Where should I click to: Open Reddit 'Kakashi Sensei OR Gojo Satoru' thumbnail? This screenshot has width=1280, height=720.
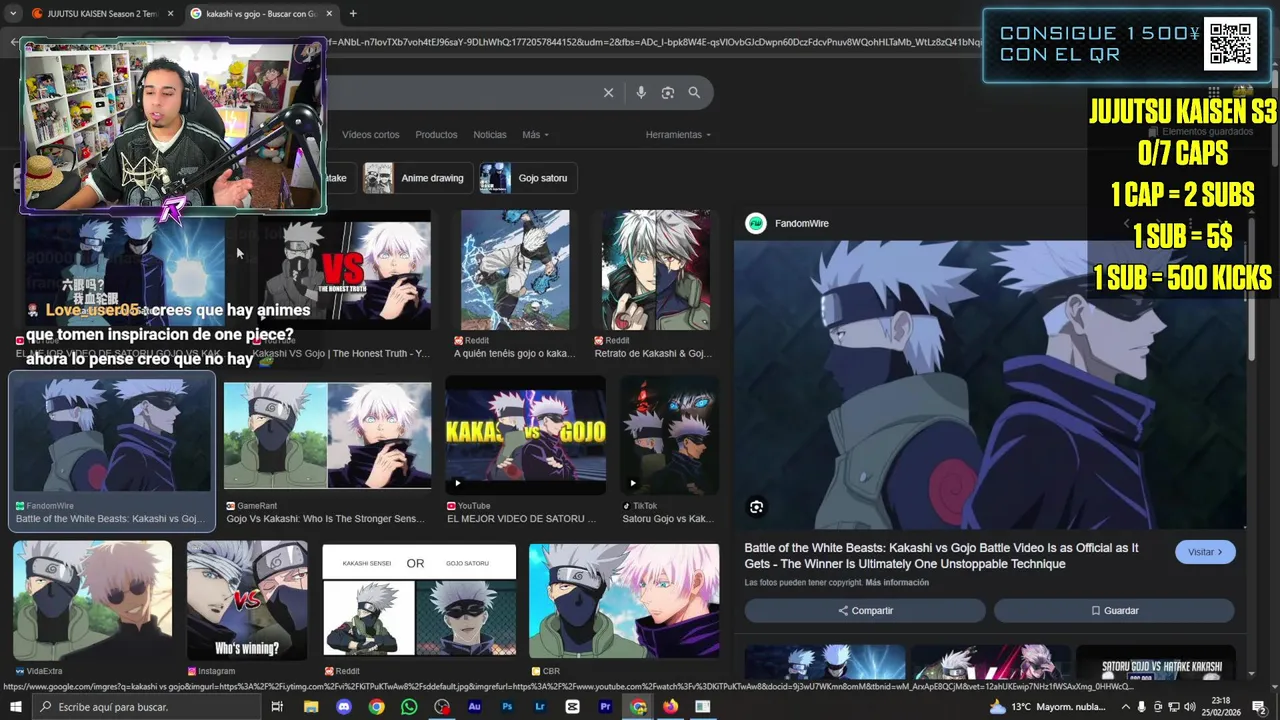coord(419,600)
